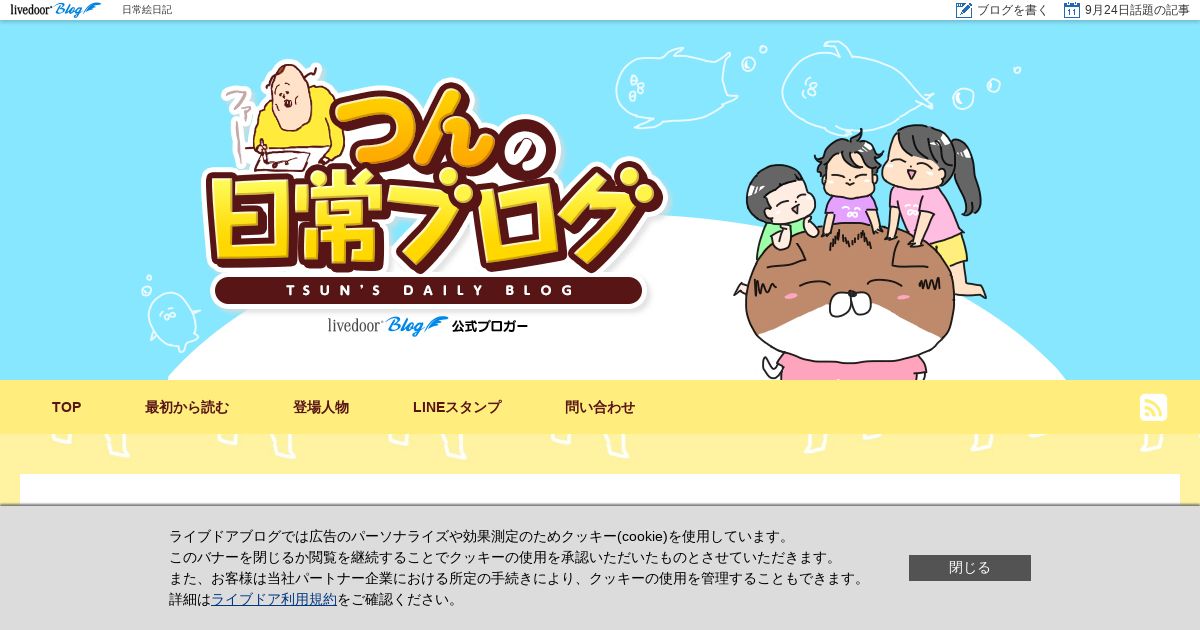Click the ブログを書く link

tap(1012, 10)
